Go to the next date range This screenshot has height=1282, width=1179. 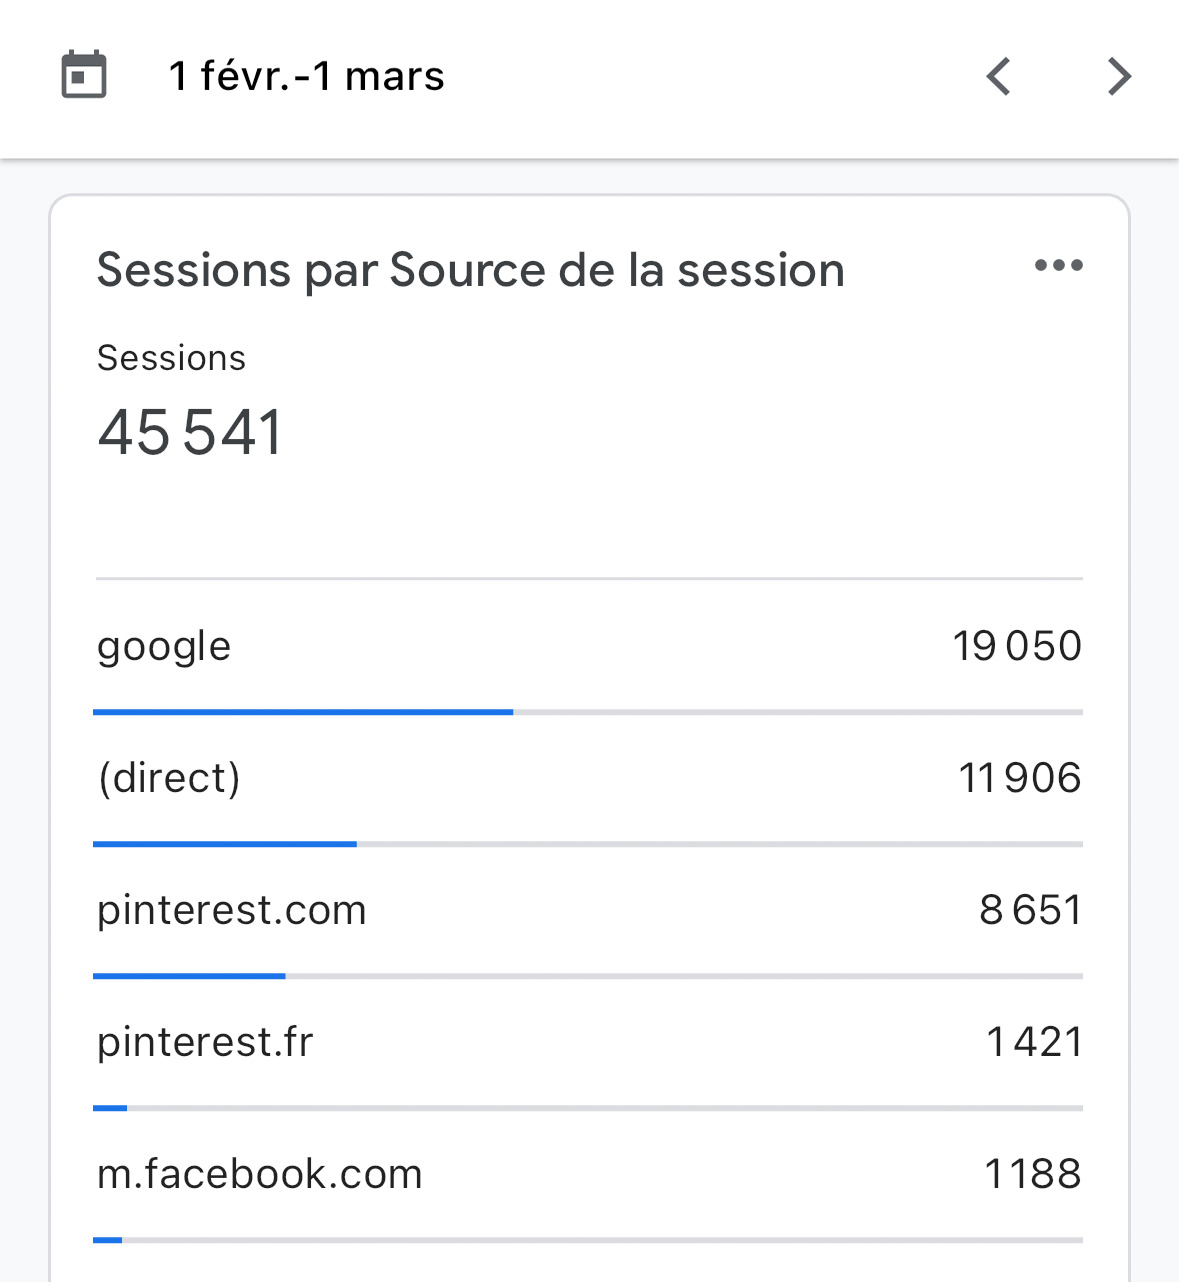[x=1119, y=76]
